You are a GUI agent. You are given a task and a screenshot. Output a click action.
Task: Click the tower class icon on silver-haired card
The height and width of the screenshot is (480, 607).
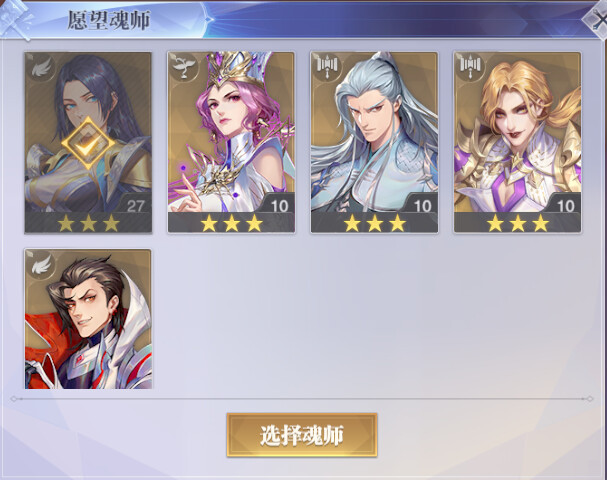(328, 67)
